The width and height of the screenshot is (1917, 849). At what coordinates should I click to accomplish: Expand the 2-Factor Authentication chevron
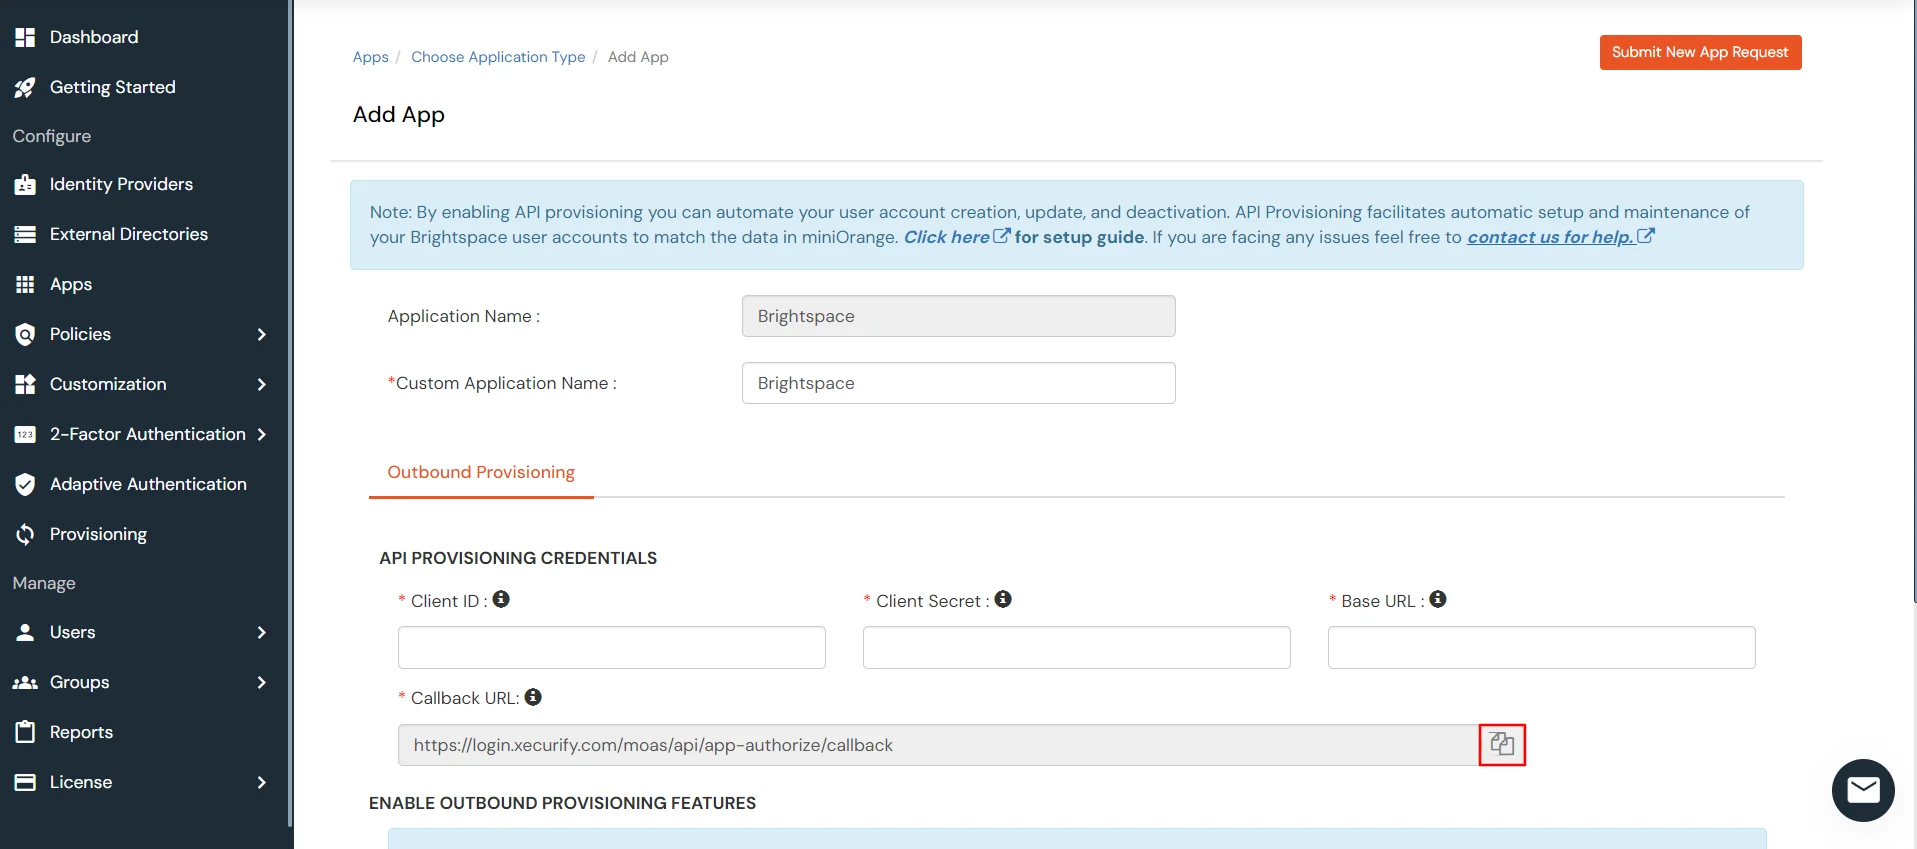click(x=262, y=434)
